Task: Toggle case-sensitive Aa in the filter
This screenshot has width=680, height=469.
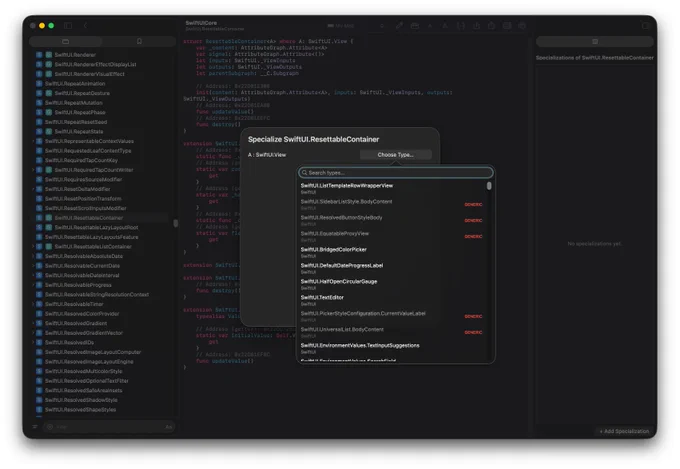Action: tap(169, 427)
